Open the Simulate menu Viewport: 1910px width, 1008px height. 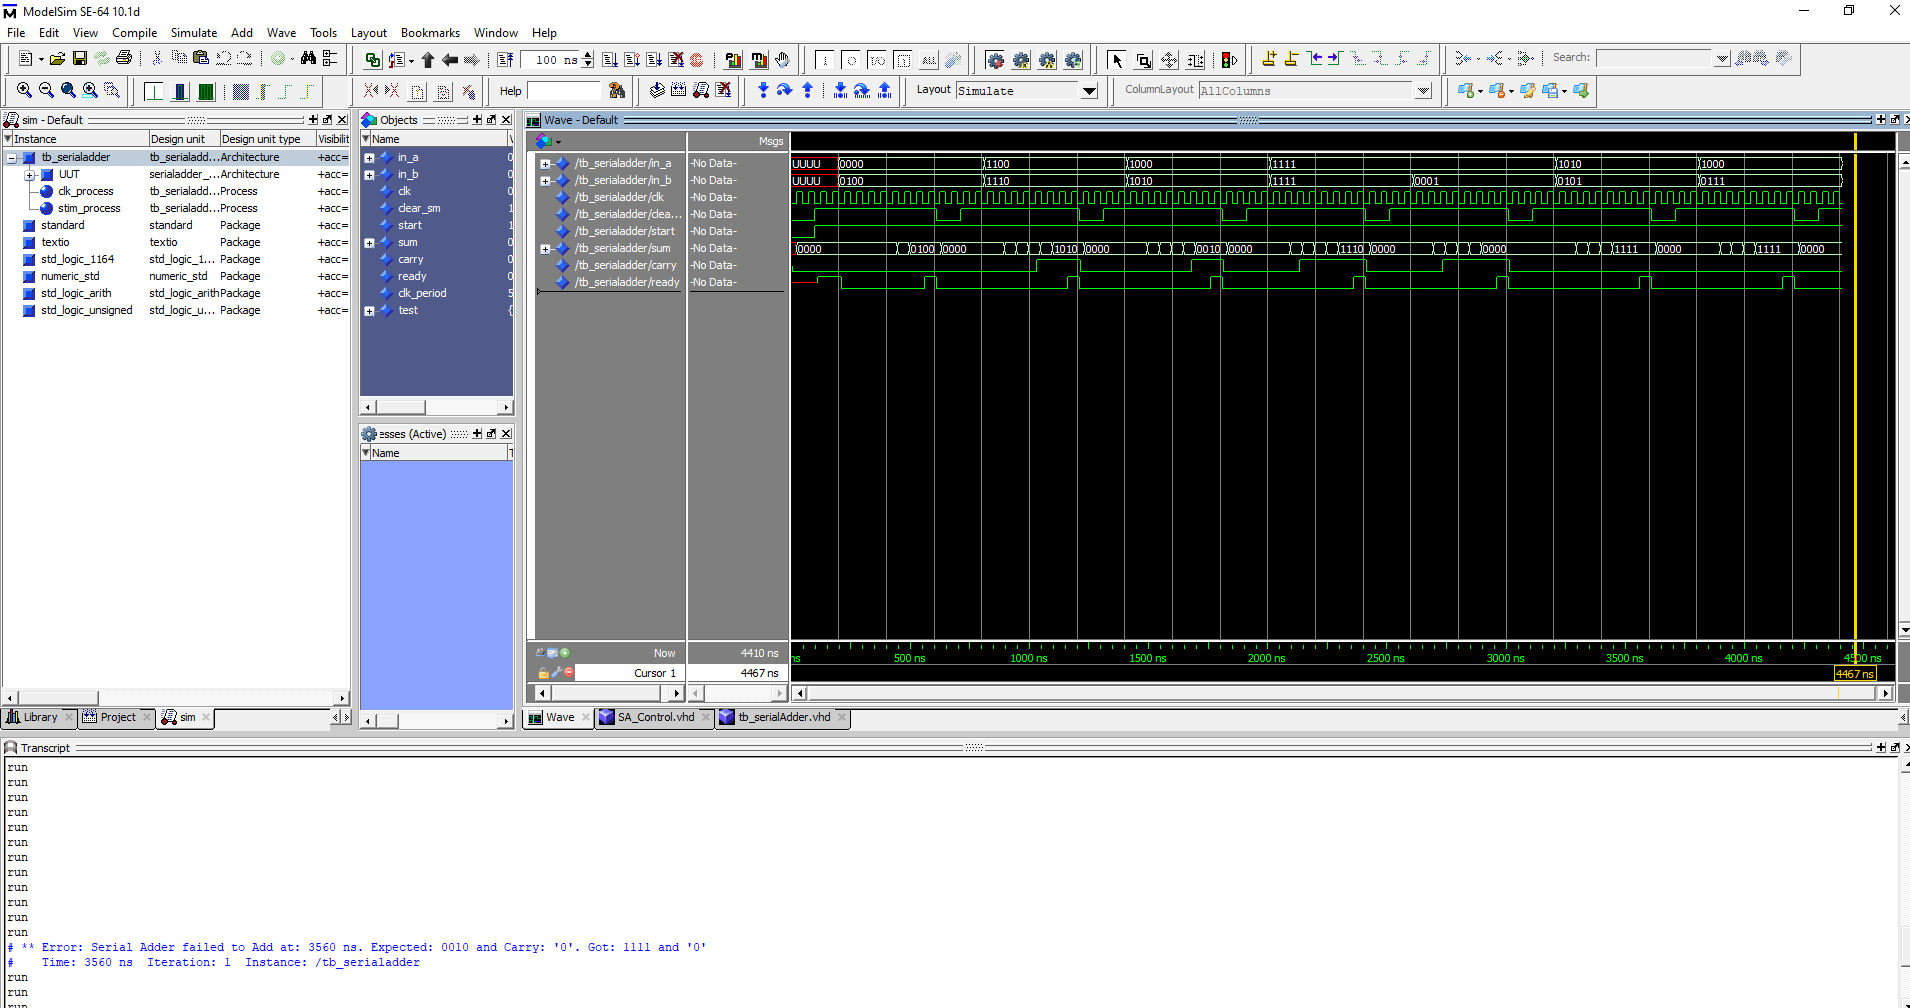point(193,32)
